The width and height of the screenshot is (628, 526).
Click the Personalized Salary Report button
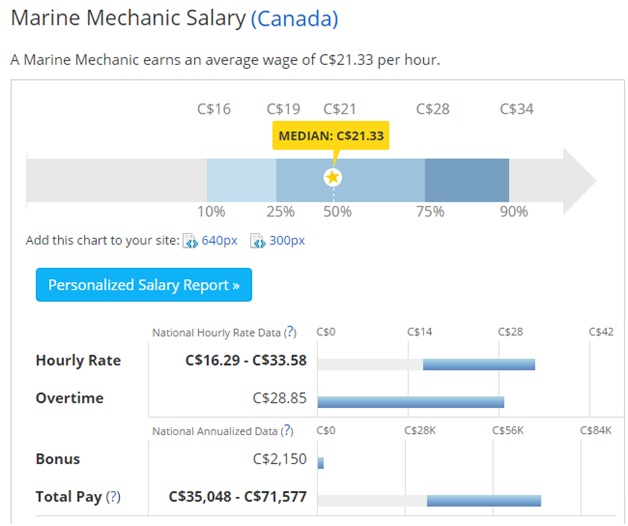[144, 285]
